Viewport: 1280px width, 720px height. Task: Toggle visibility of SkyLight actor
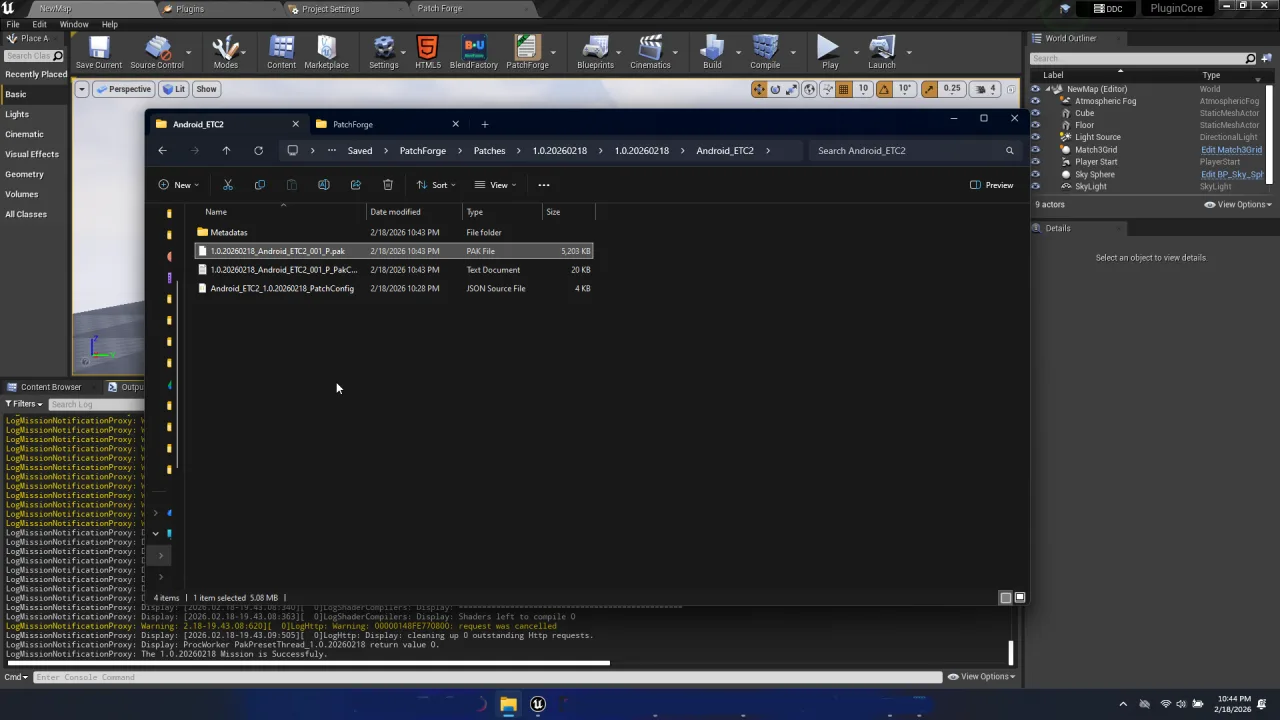click(x=1036, y=186)
